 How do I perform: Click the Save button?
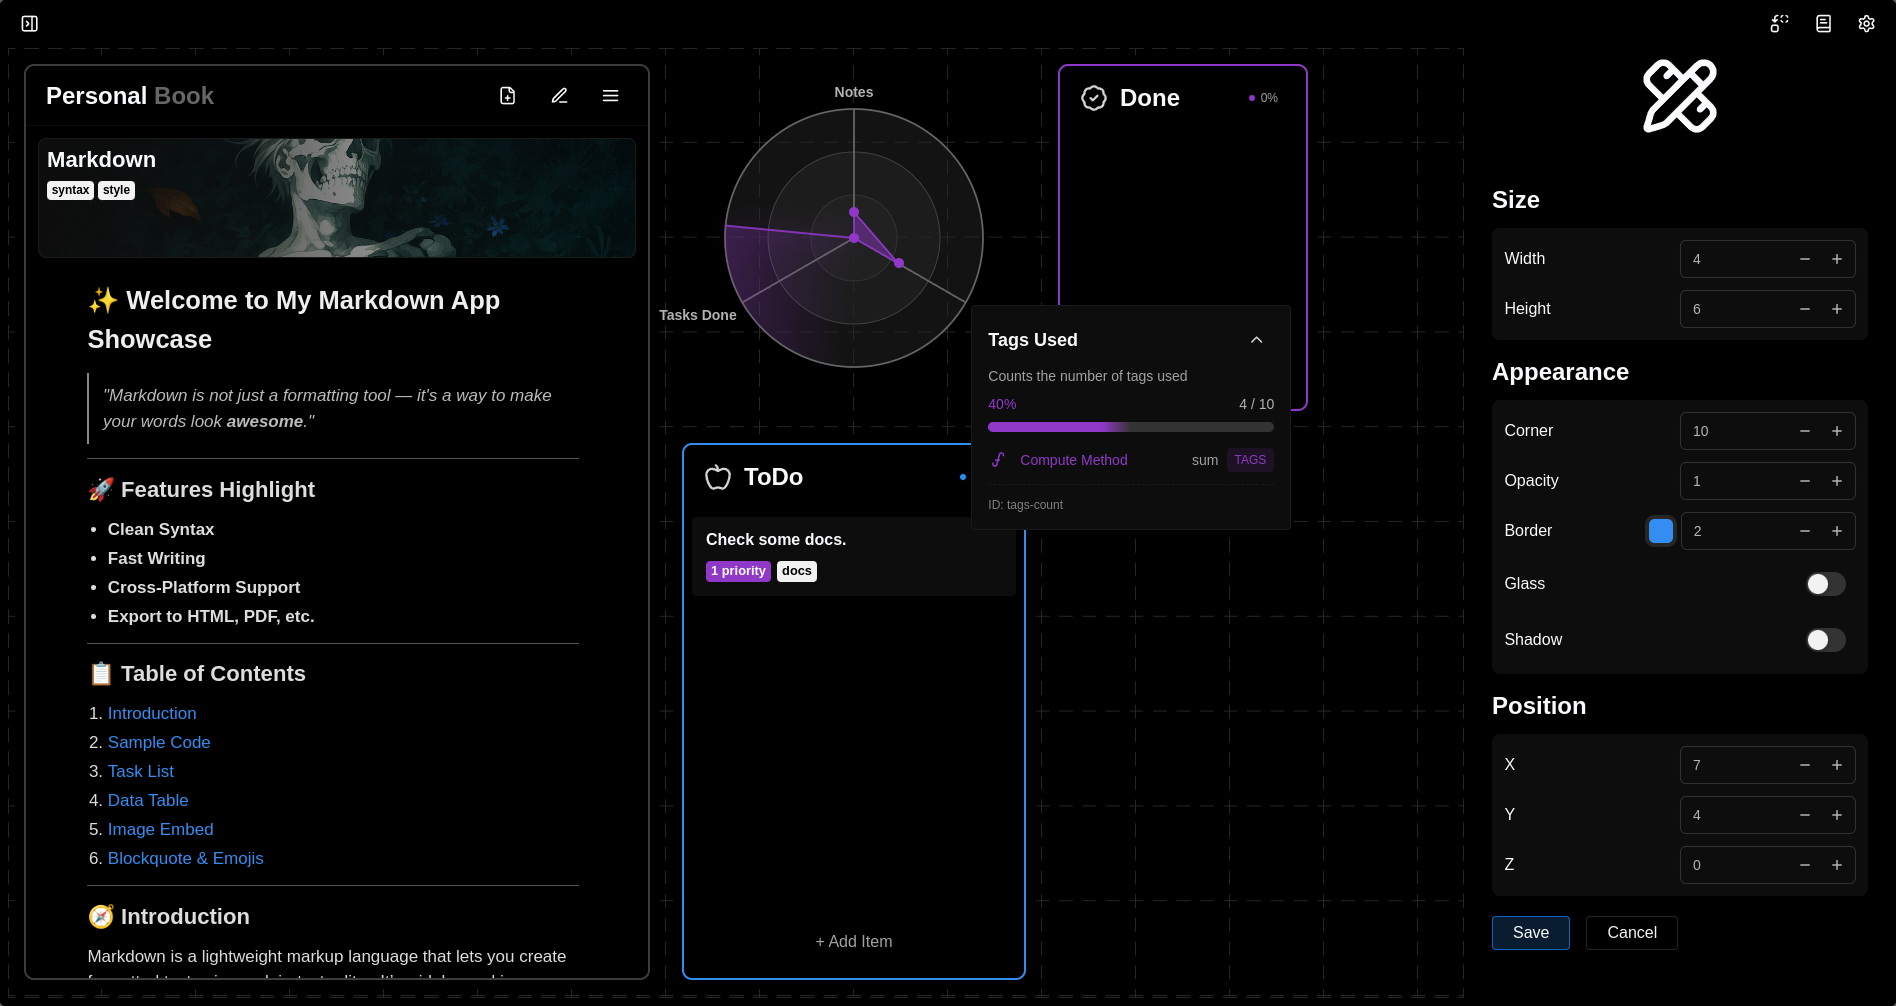pyautogui.click(x=1530, y=932)
